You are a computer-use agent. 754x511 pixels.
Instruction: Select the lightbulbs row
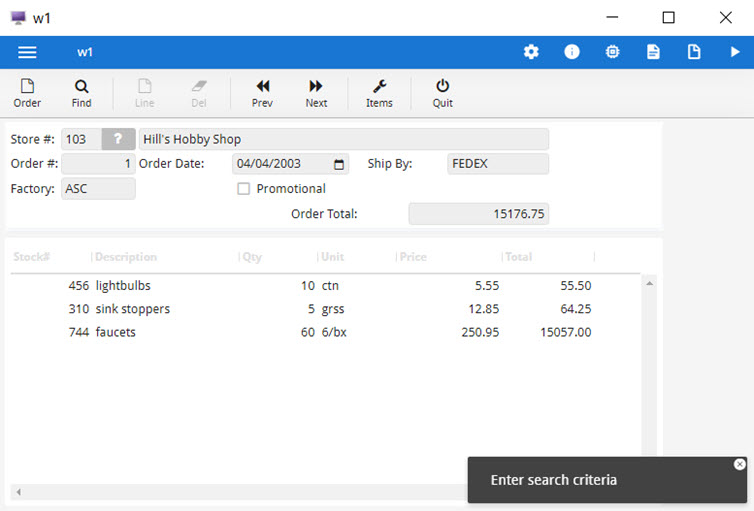click(326, 286)
